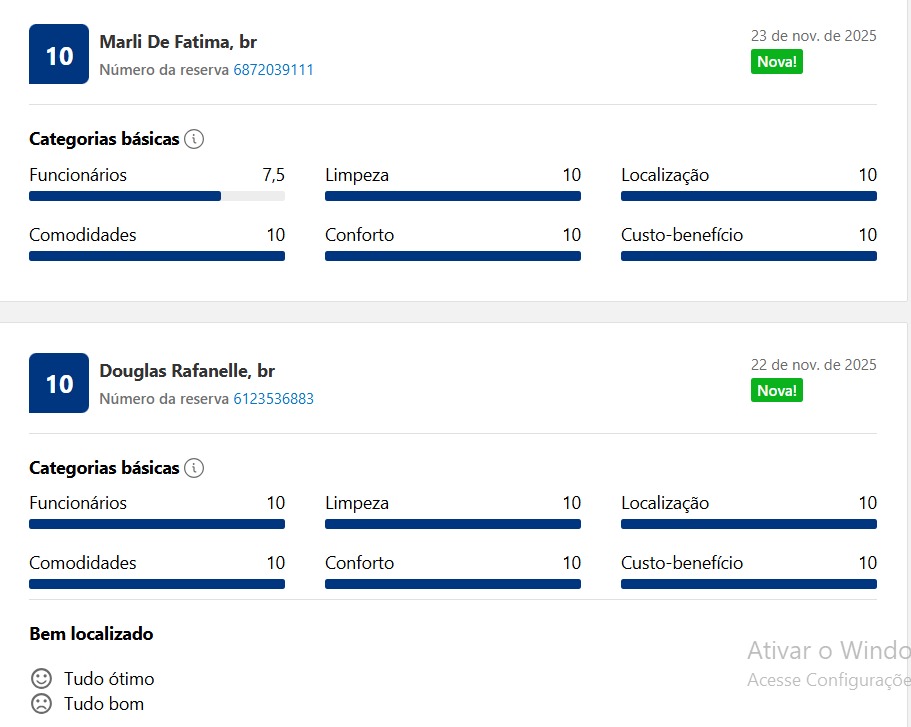Click the 23 de nov. de 2025 date

813,36
